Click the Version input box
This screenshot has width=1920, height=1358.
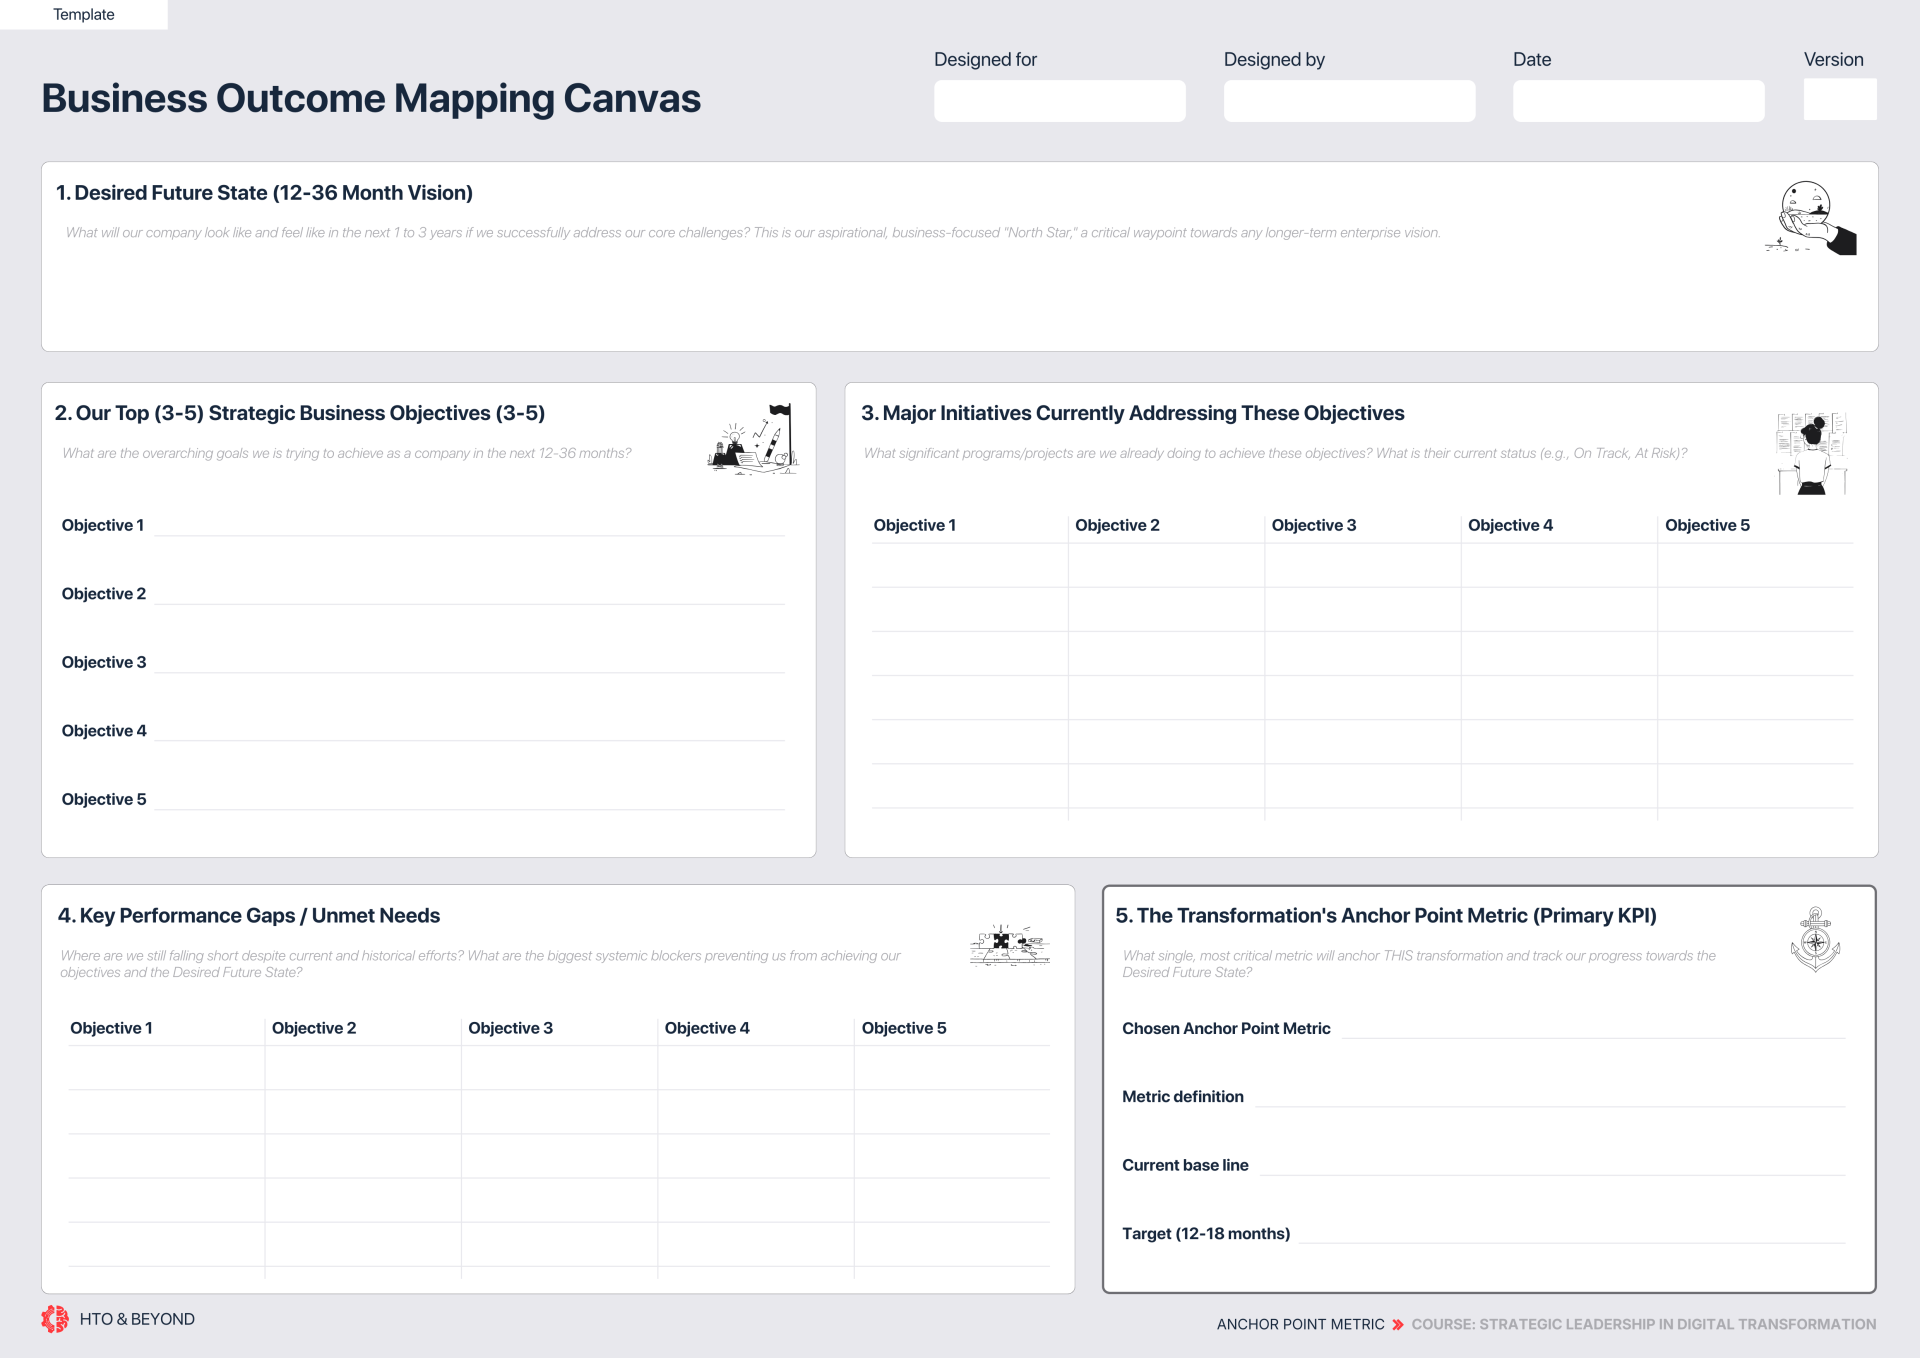1839,100
